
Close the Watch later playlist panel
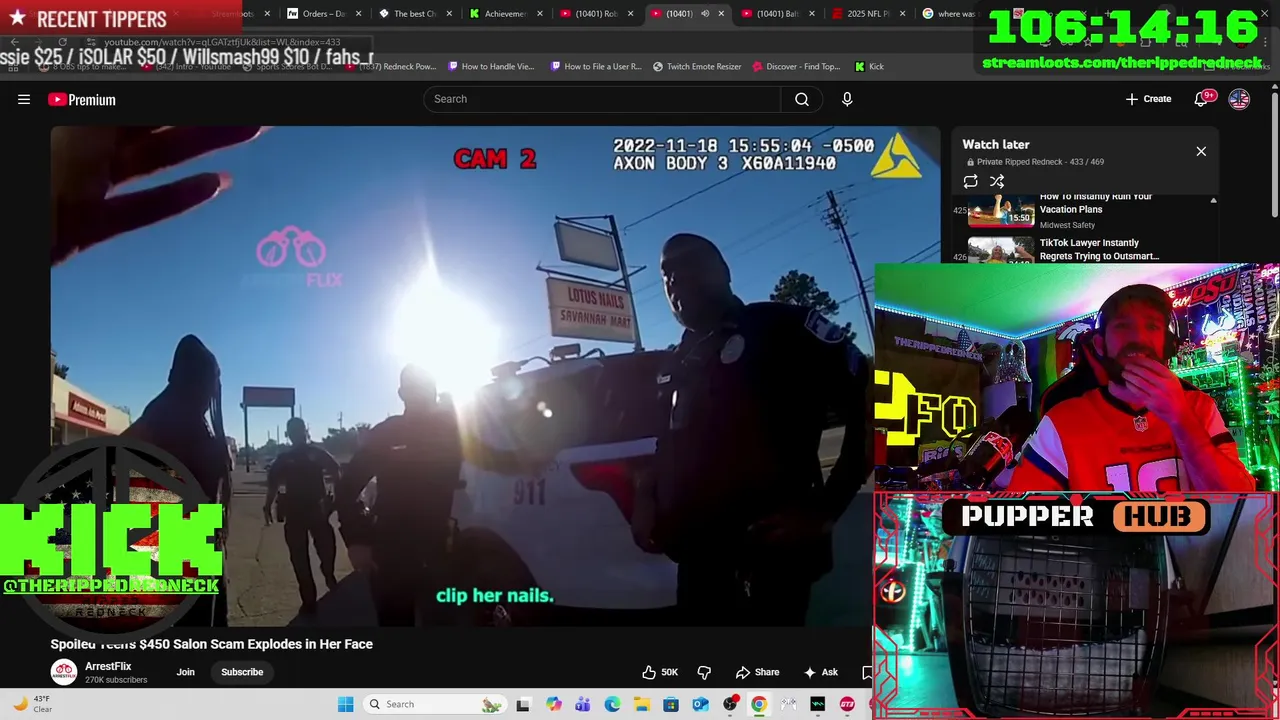tap(1201, 151)
